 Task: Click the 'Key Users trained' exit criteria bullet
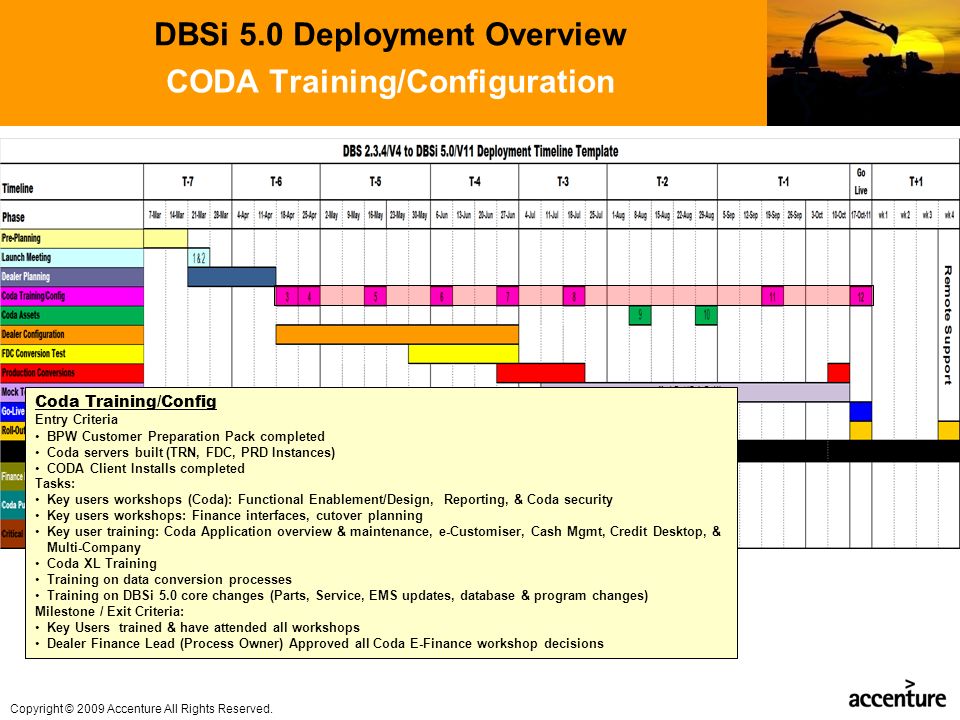click(x=203, y=627)
